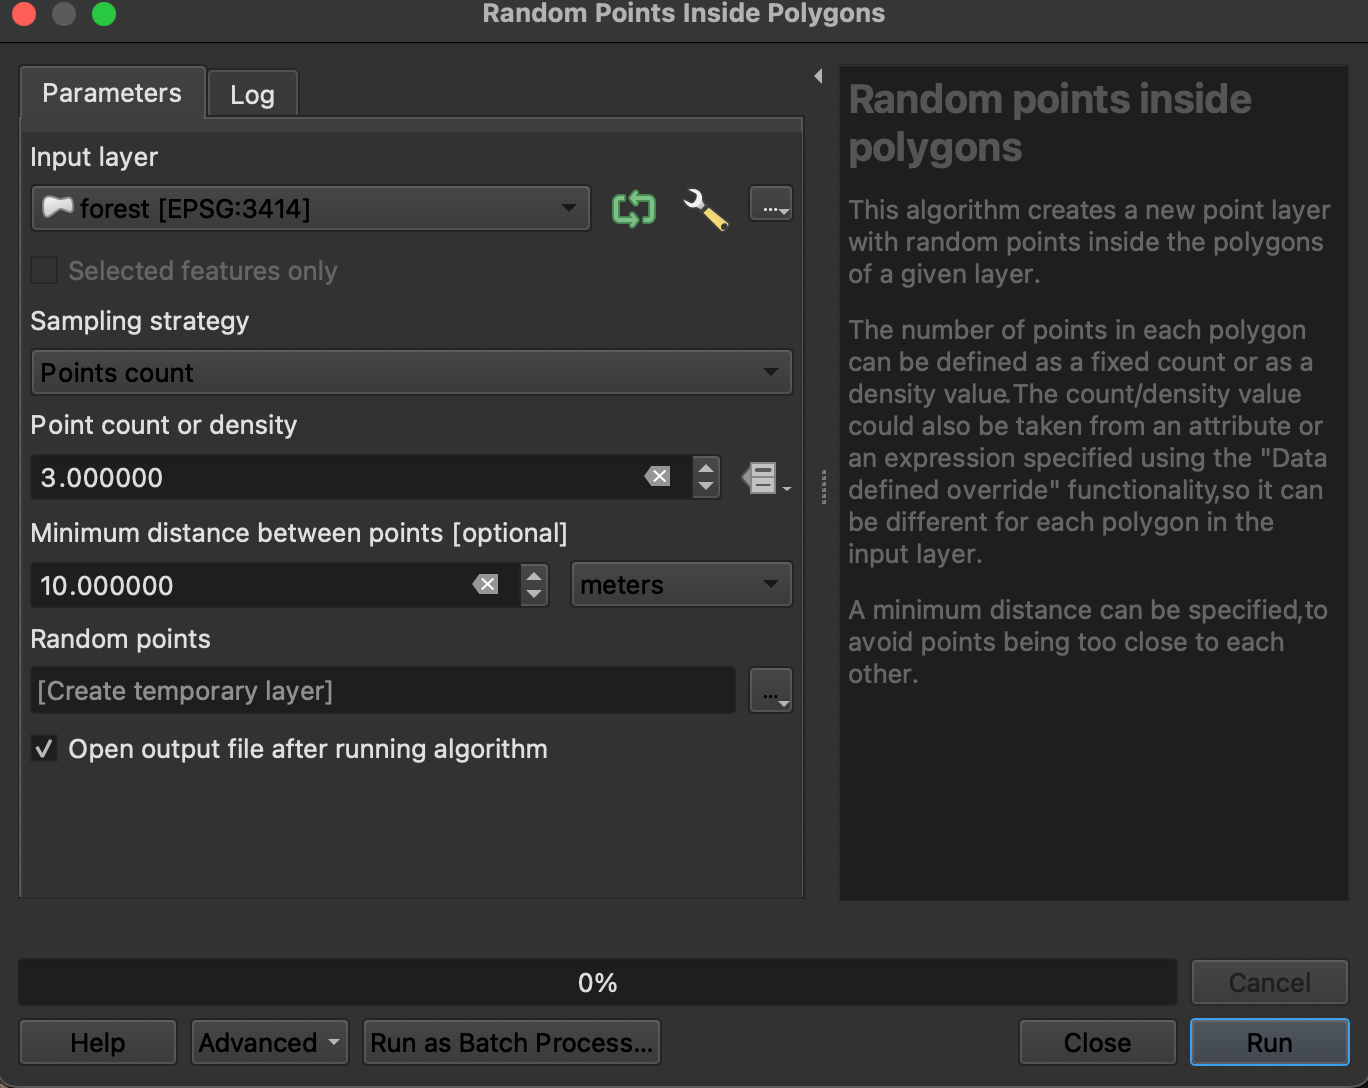Decrease point count with down arrow

(x=706, y=488)
